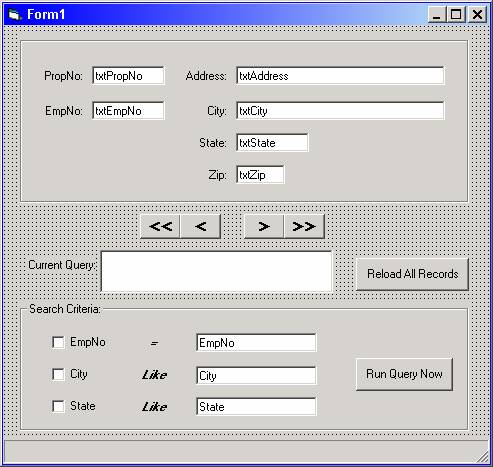
Task: Click inside the Current Query text area
Action: click(216, 272)
